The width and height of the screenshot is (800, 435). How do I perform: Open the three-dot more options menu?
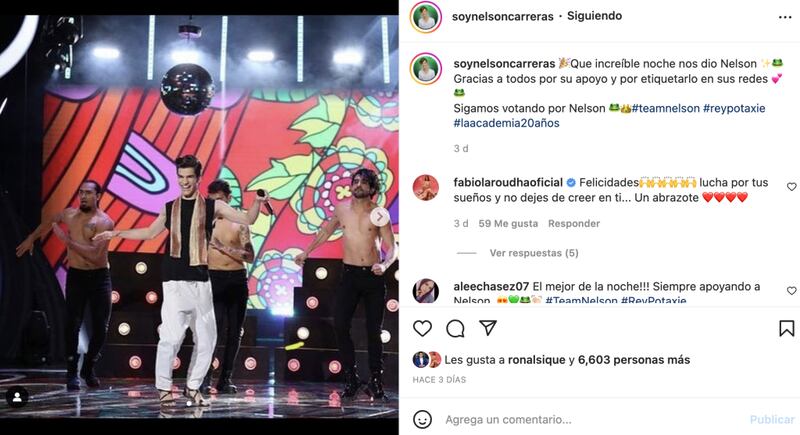(785, 17)
